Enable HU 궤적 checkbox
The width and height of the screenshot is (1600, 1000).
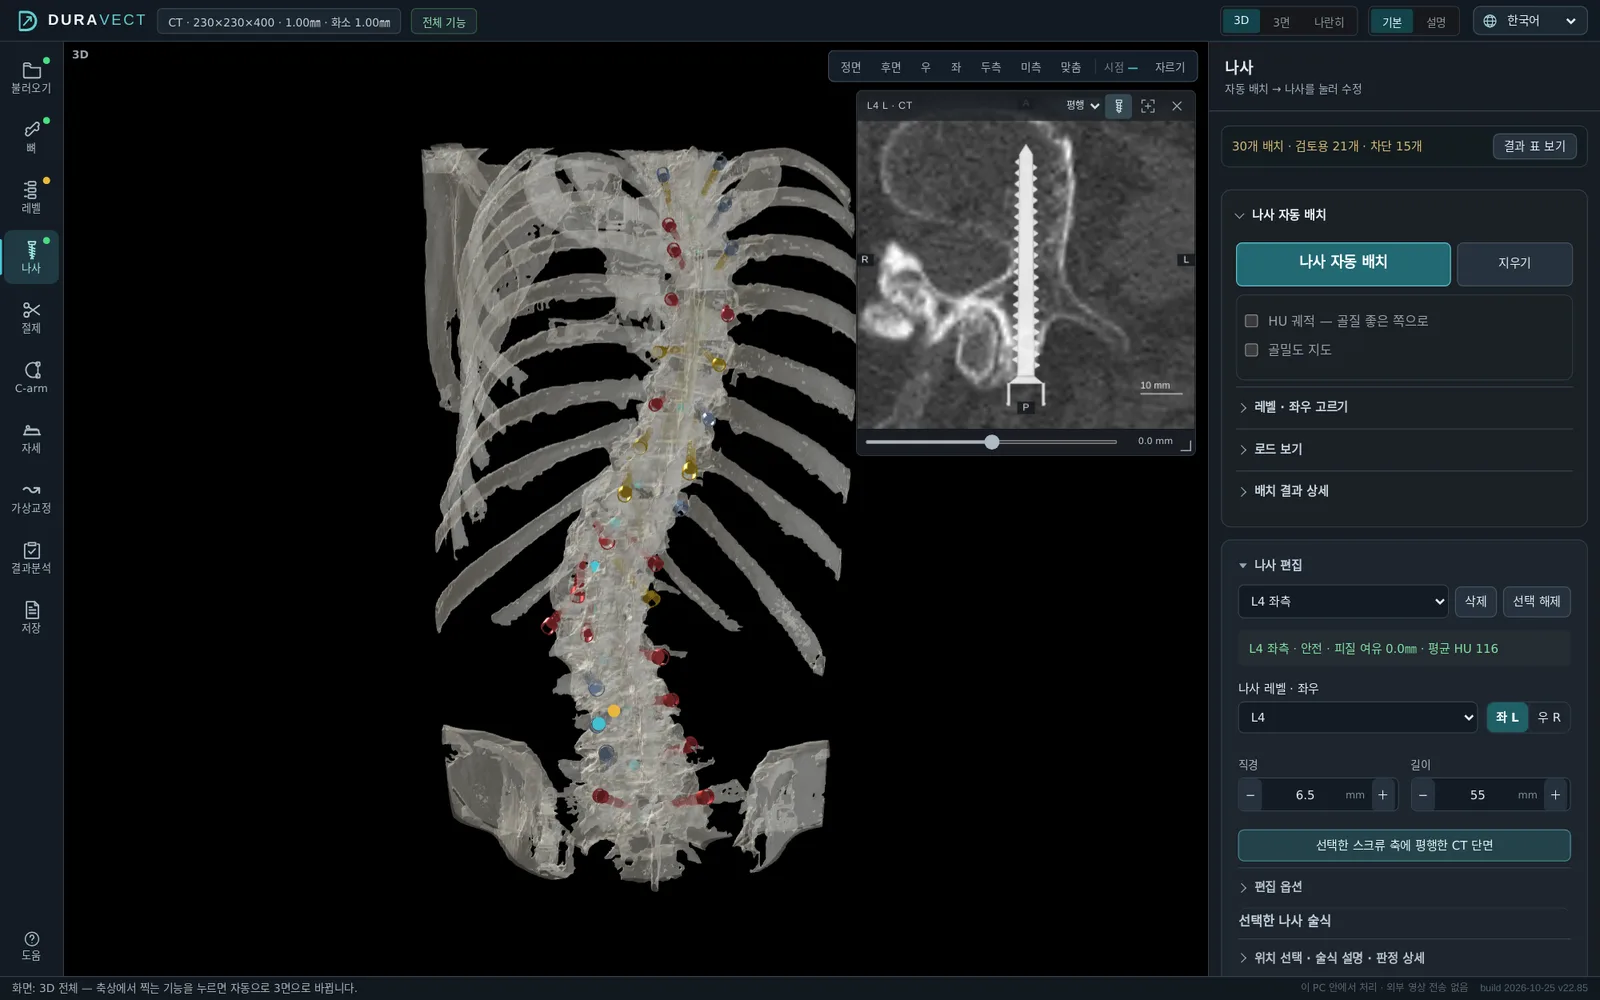point(1251,321)
